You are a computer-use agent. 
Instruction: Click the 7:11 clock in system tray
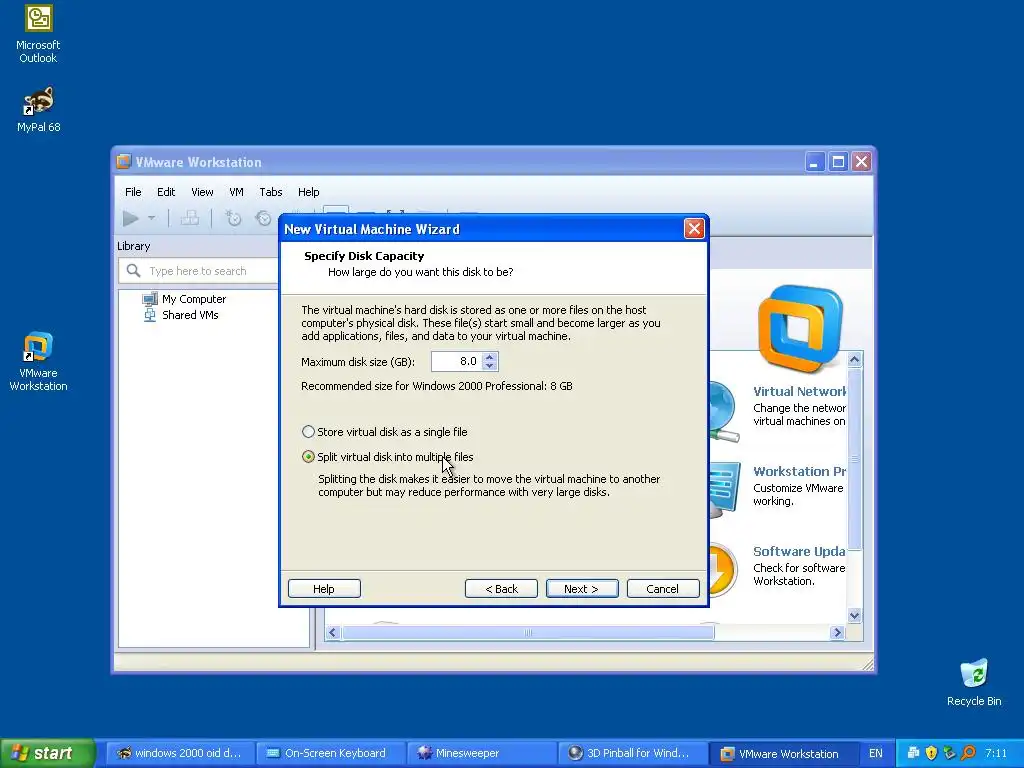click(996, 753)
